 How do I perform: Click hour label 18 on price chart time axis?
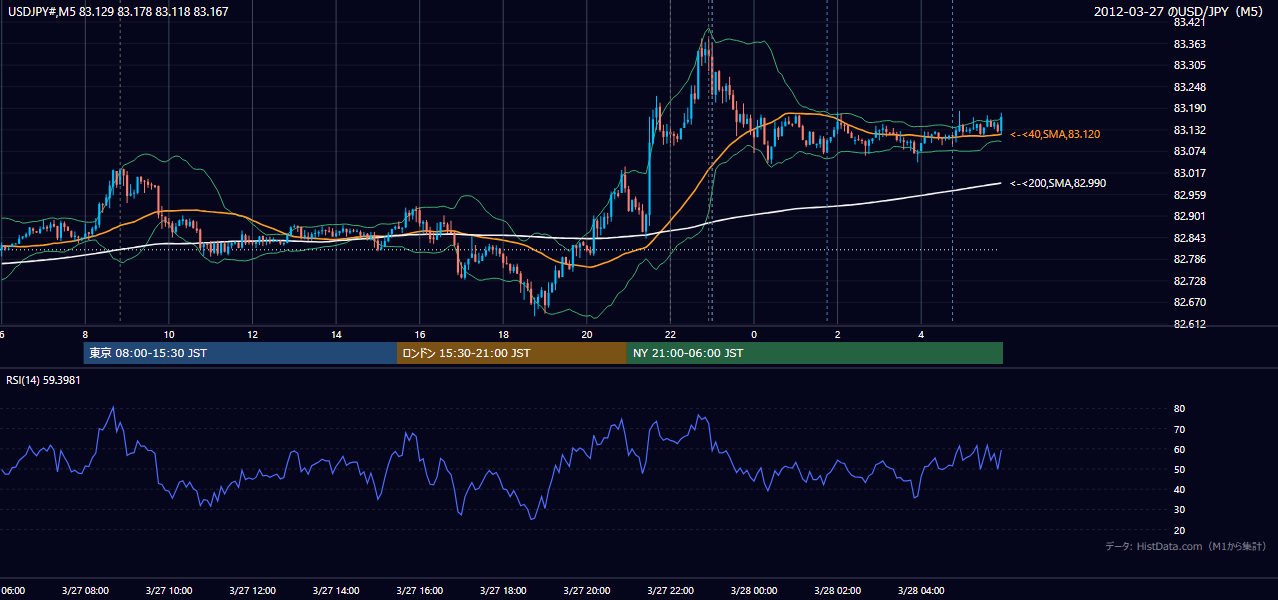click(503, 335)
